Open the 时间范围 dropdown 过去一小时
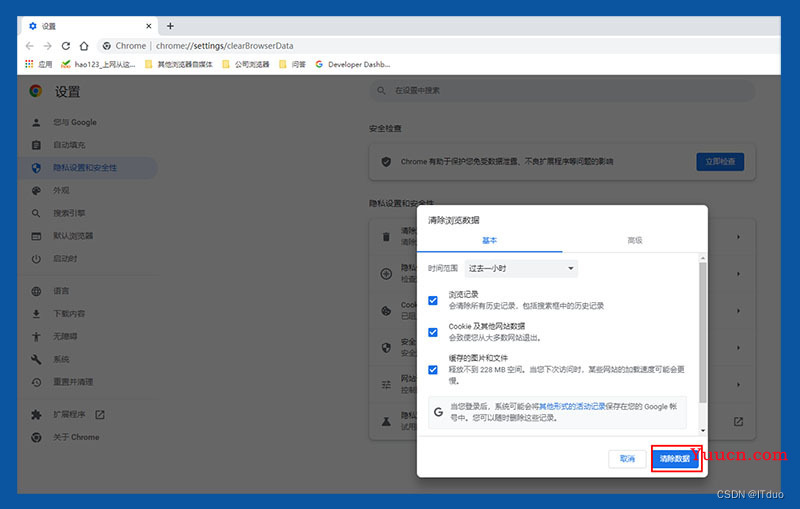The image size is (800, 509). point(521,268)
